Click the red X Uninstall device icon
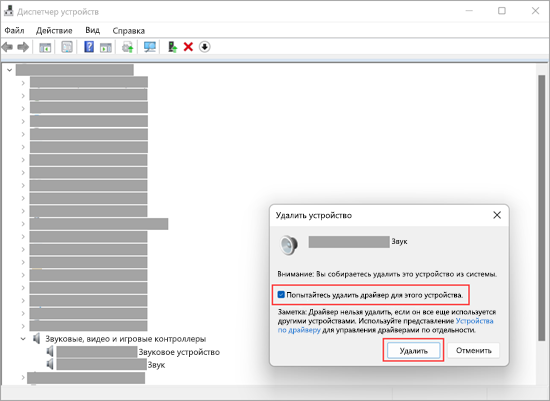 pyautogui.click(x=188, y=47)
